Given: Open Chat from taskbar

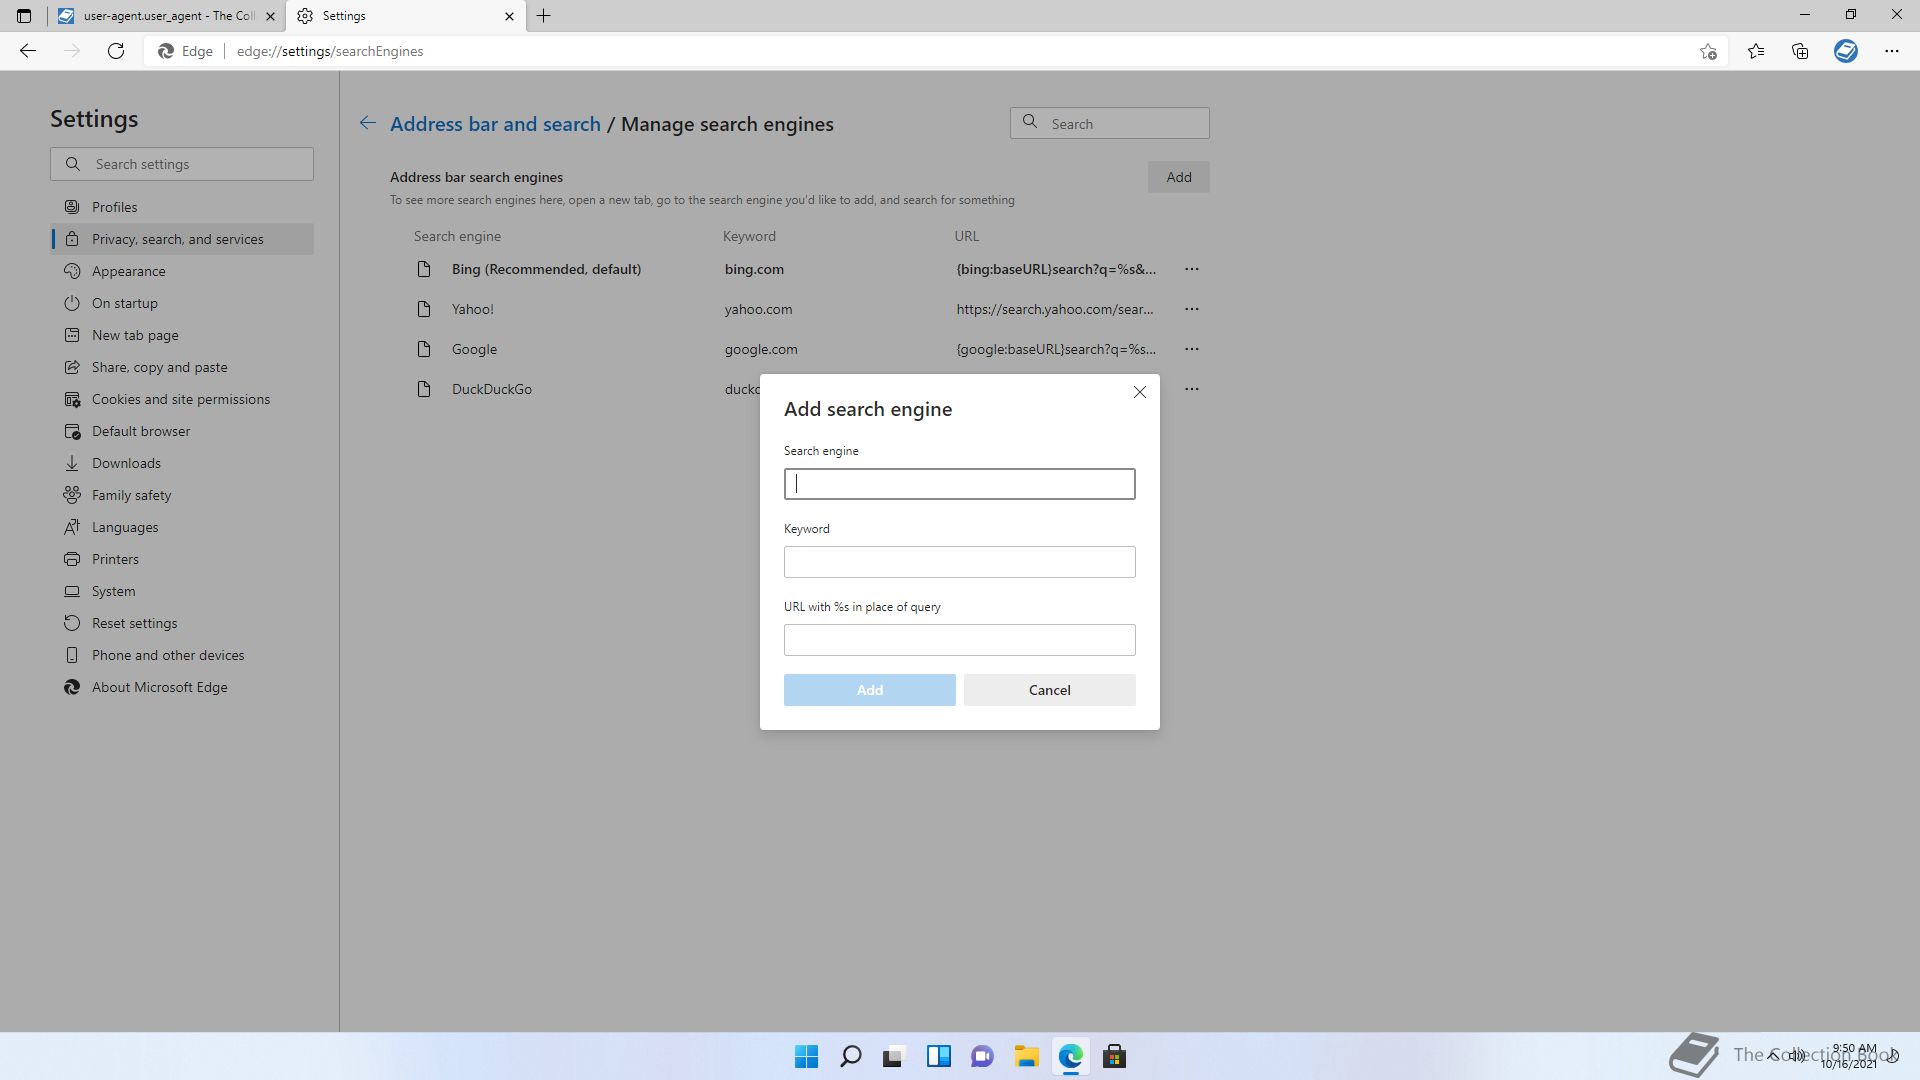Looking at the screenshot, I should click(x=982, y=1056).
